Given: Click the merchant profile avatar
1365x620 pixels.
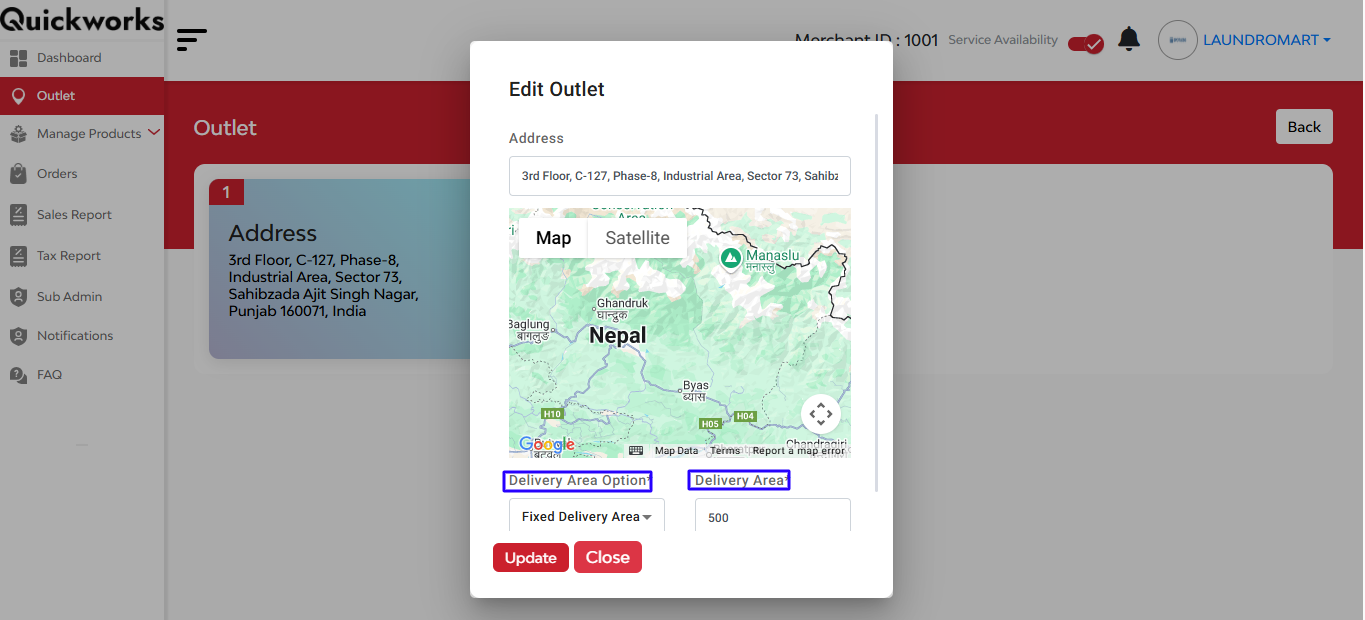Looking at the screenshot, I should (x=1178, y=40).
